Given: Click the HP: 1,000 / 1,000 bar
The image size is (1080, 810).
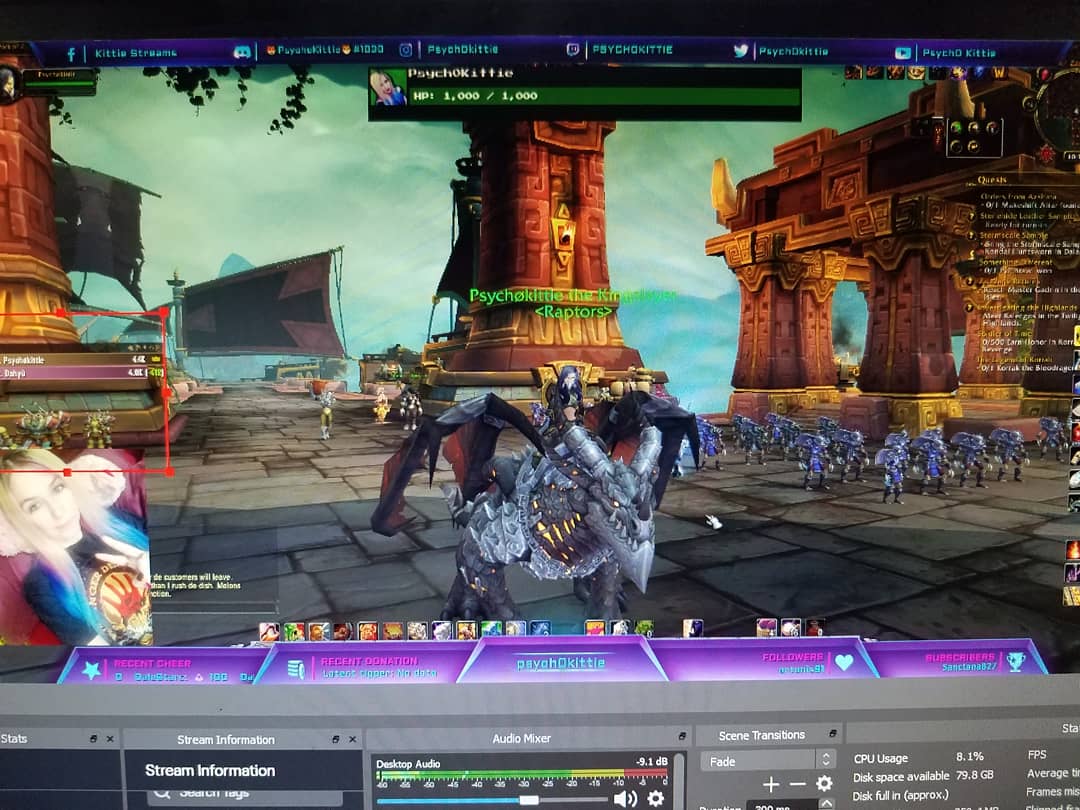Looking at the screenshot, I should coord(603,96).
